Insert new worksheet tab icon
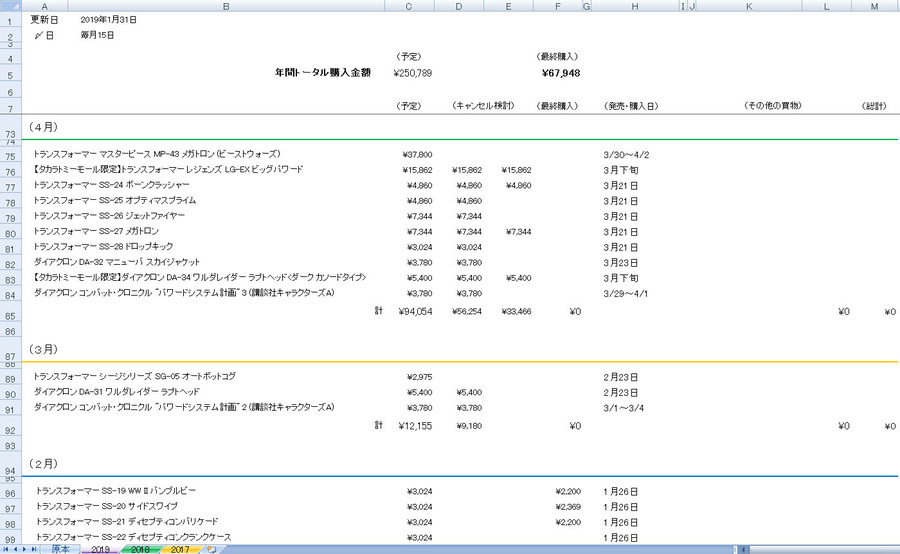900x554 pixels. coord(212,549)
